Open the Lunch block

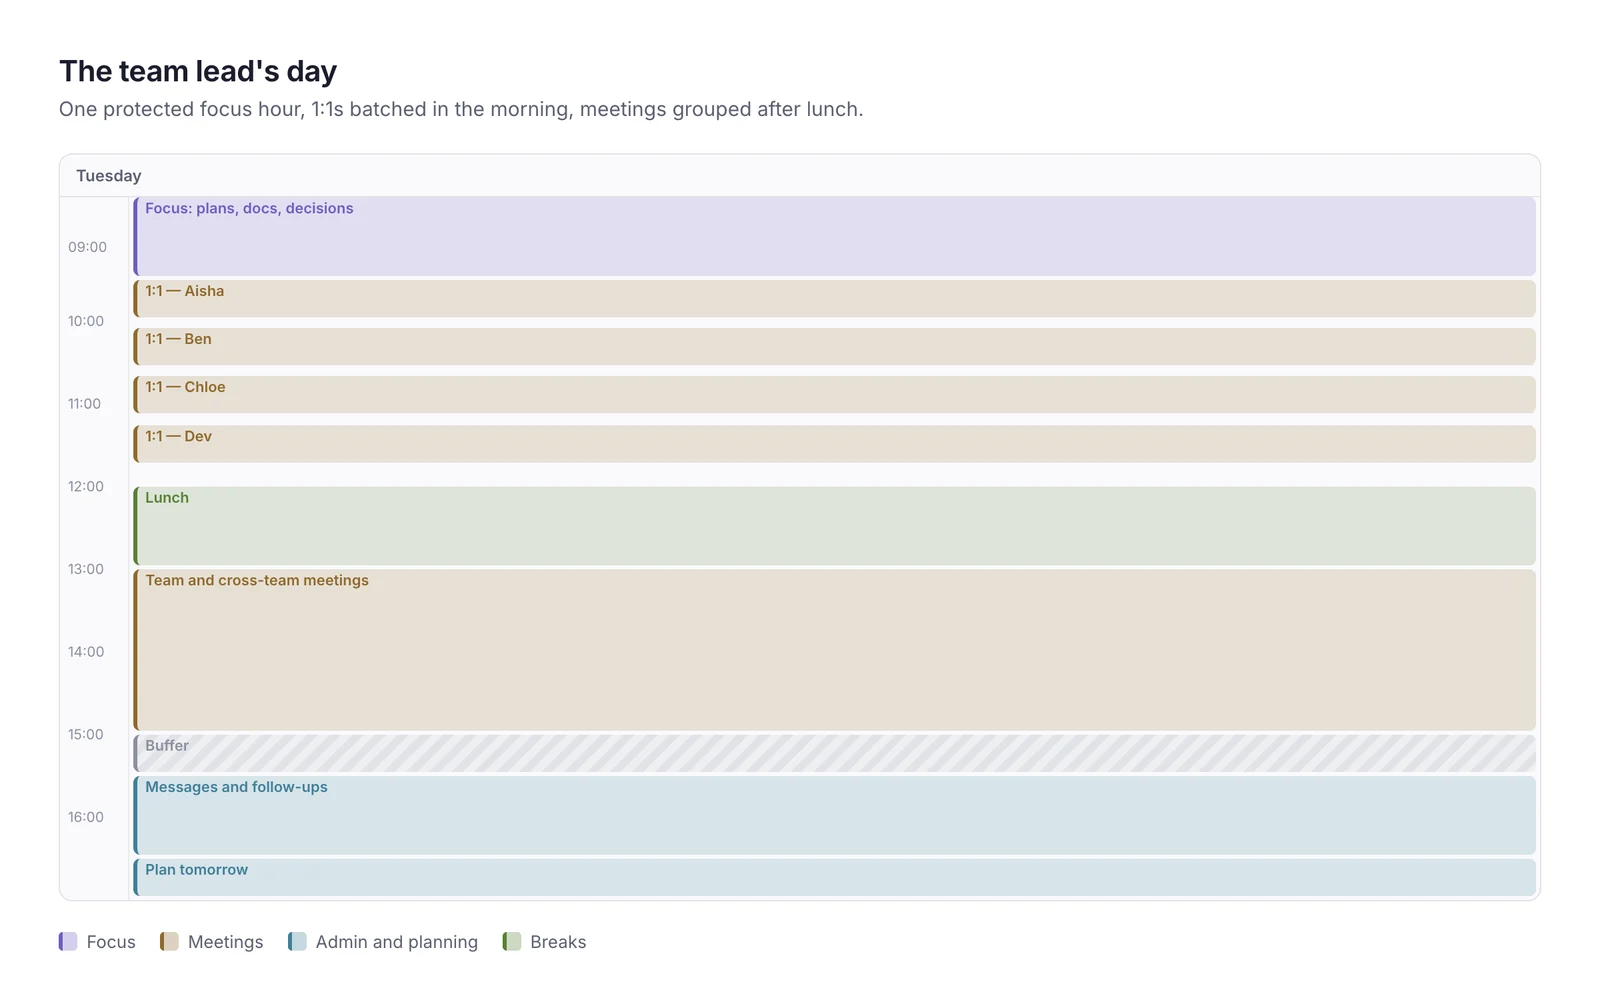click(834, 526)
